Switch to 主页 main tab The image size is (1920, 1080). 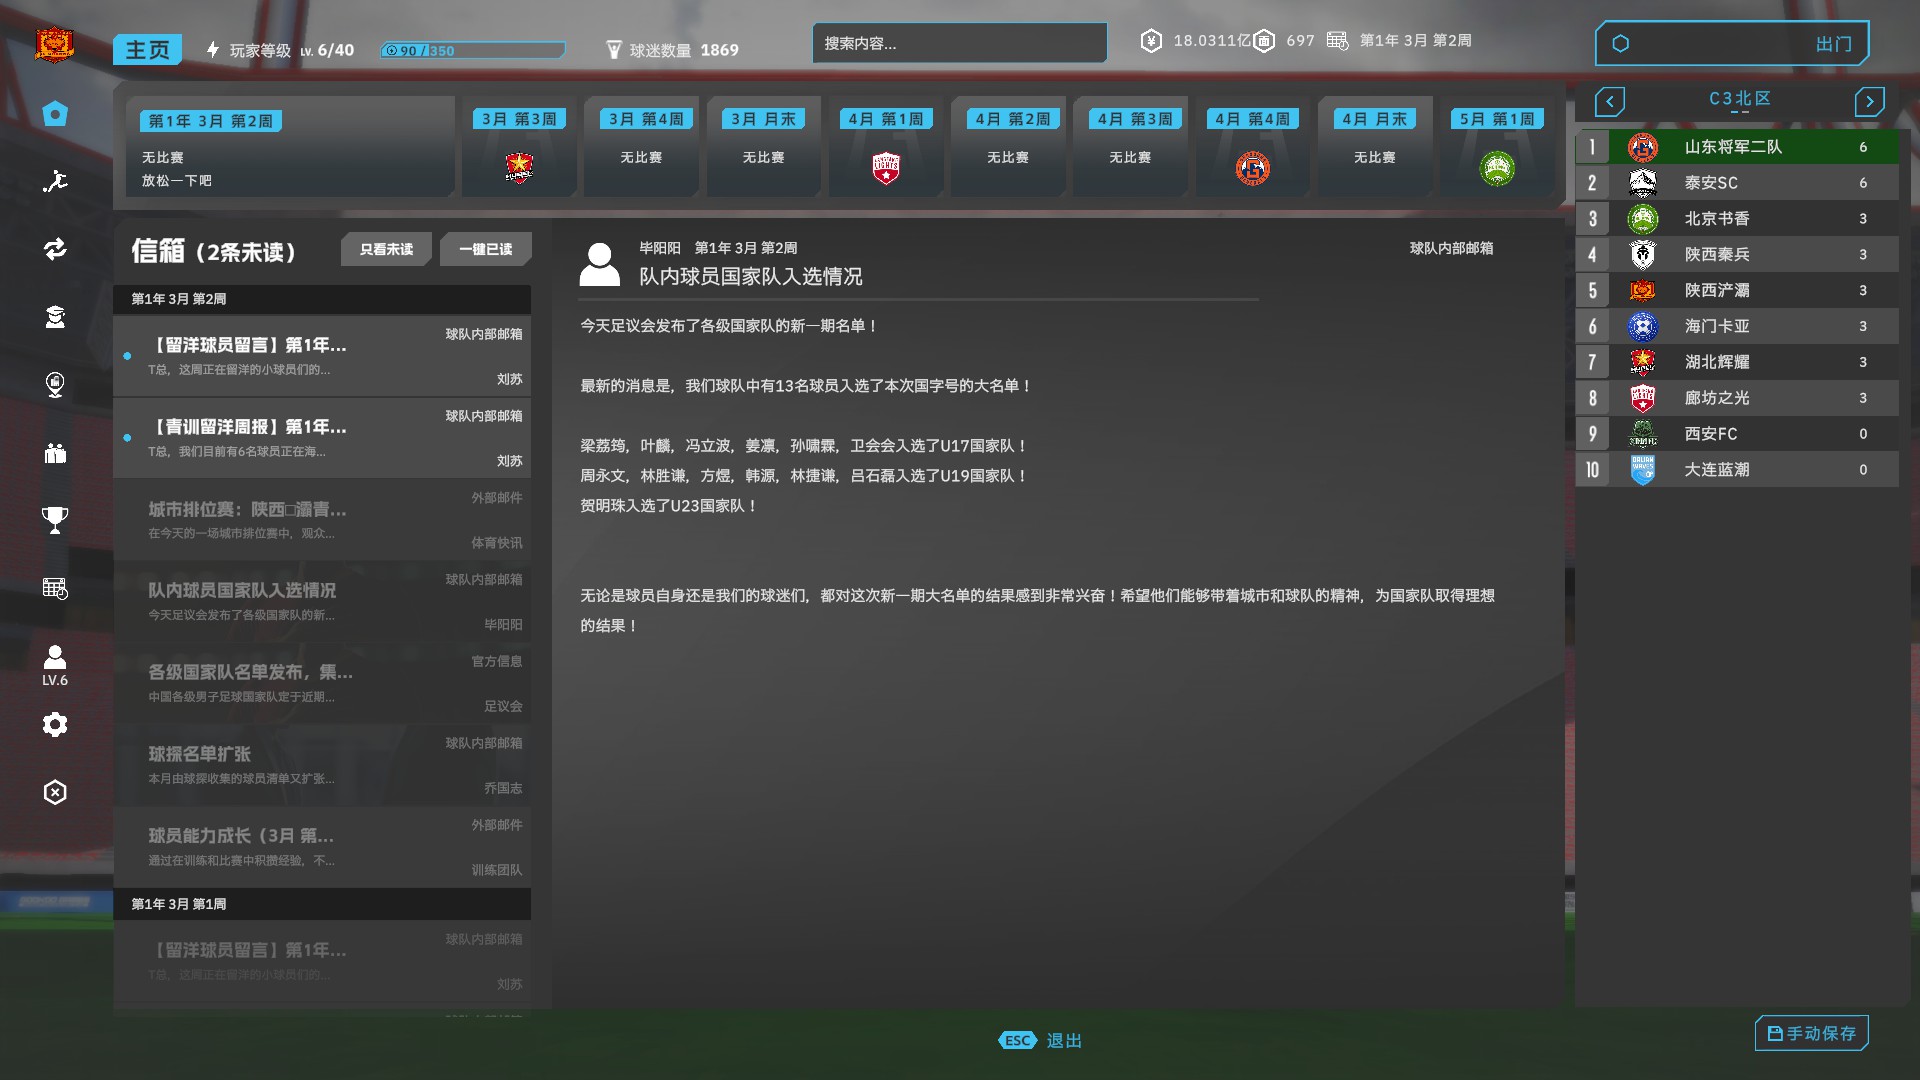click(147, 50)
